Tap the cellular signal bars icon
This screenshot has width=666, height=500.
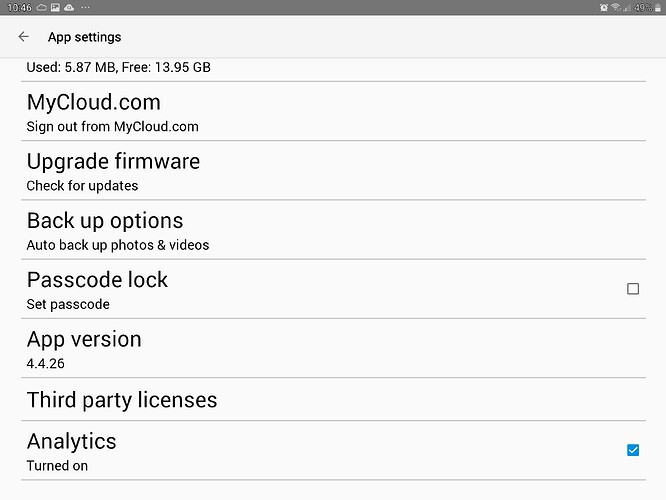point(627,7)
